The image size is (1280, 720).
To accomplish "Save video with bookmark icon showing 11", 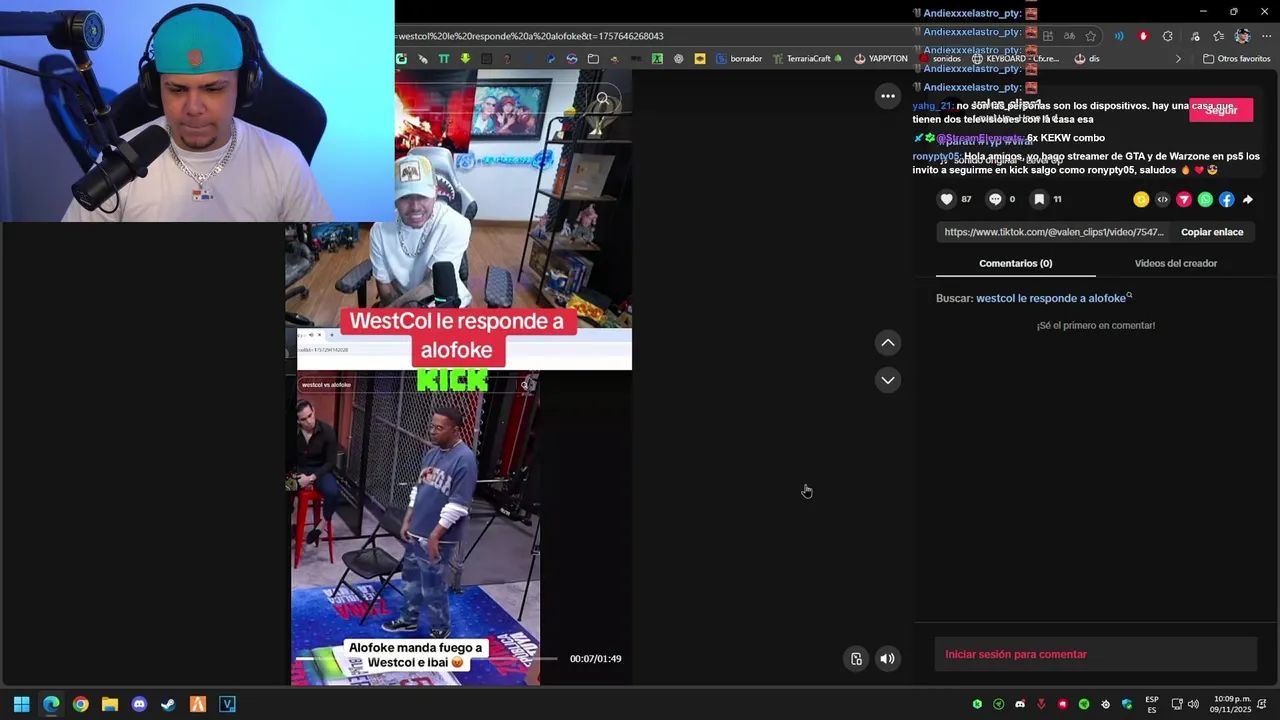I will (1039, 199).
